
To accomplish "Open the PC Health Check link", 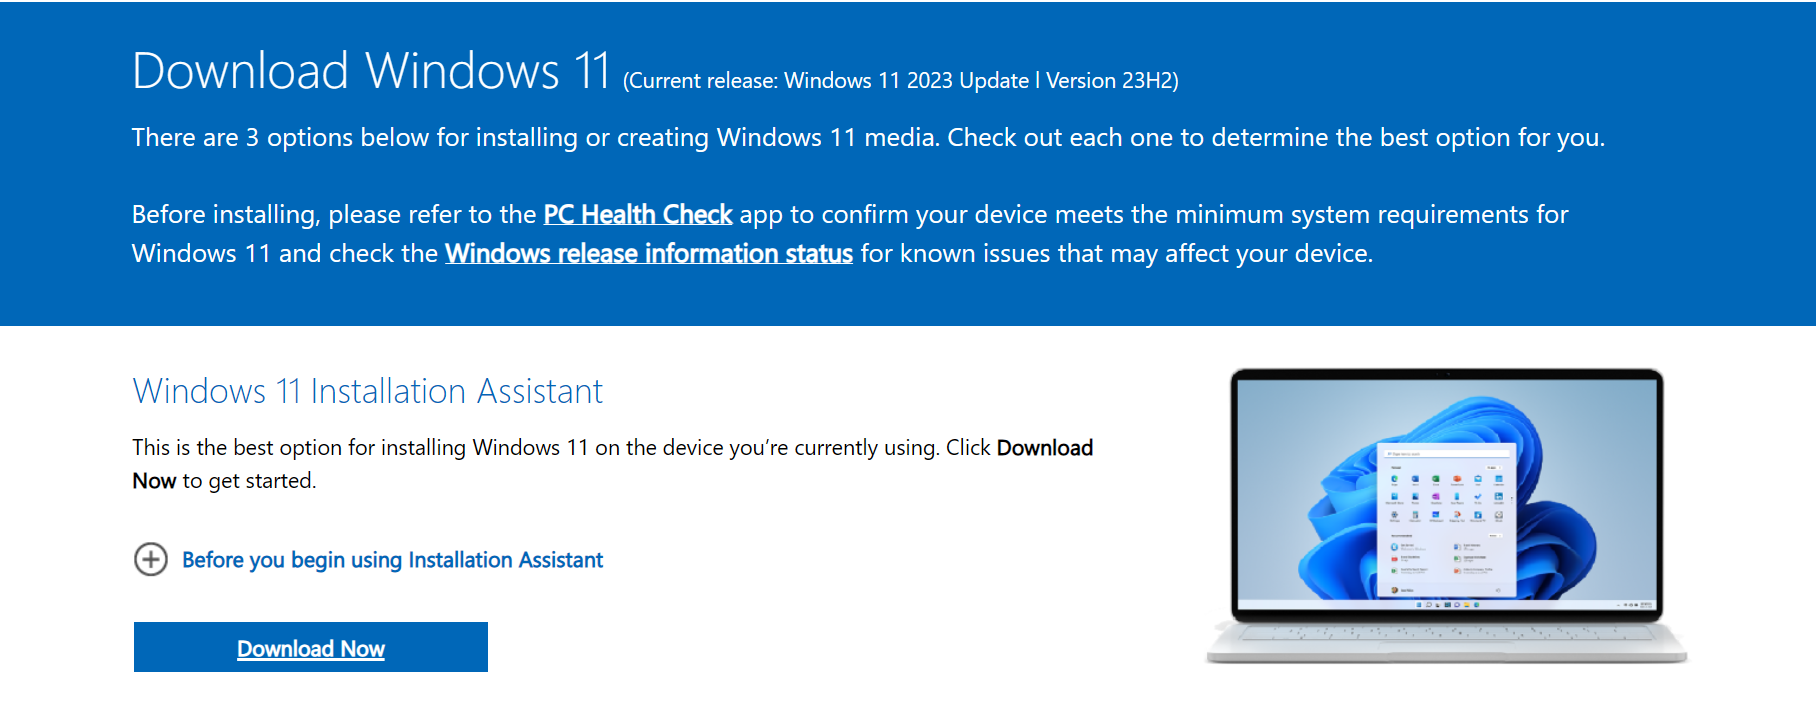I will pyautogui.click(x=637, y=215).
